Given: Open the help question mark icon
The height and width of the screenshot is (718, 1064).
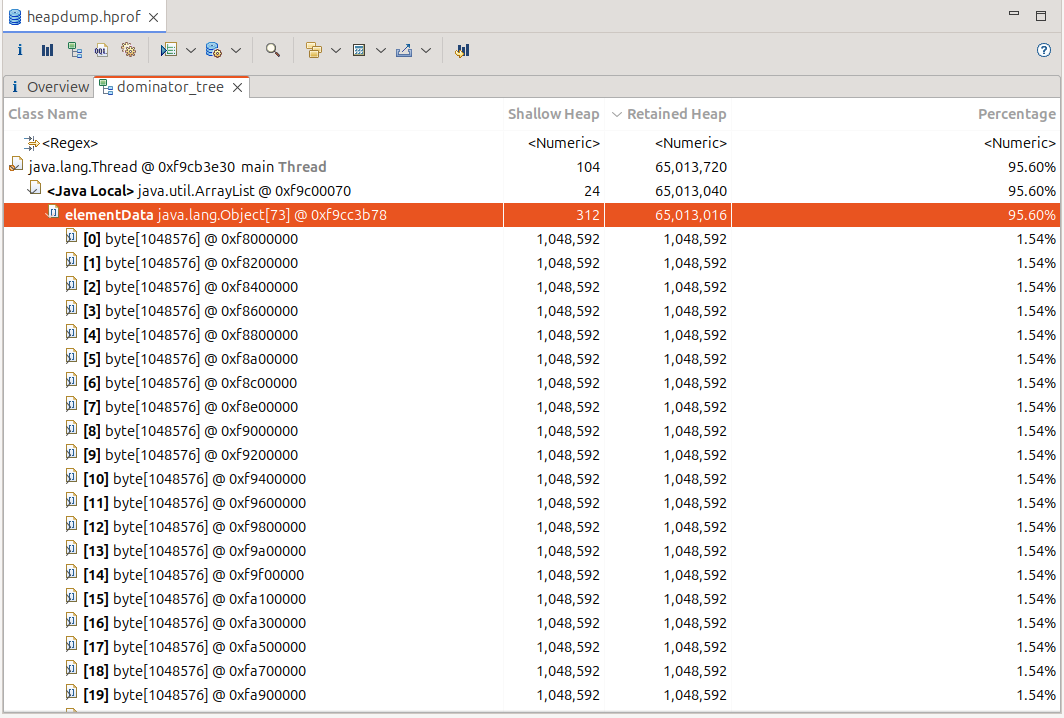Looking at the screenshot, I should click(1044, 50).
